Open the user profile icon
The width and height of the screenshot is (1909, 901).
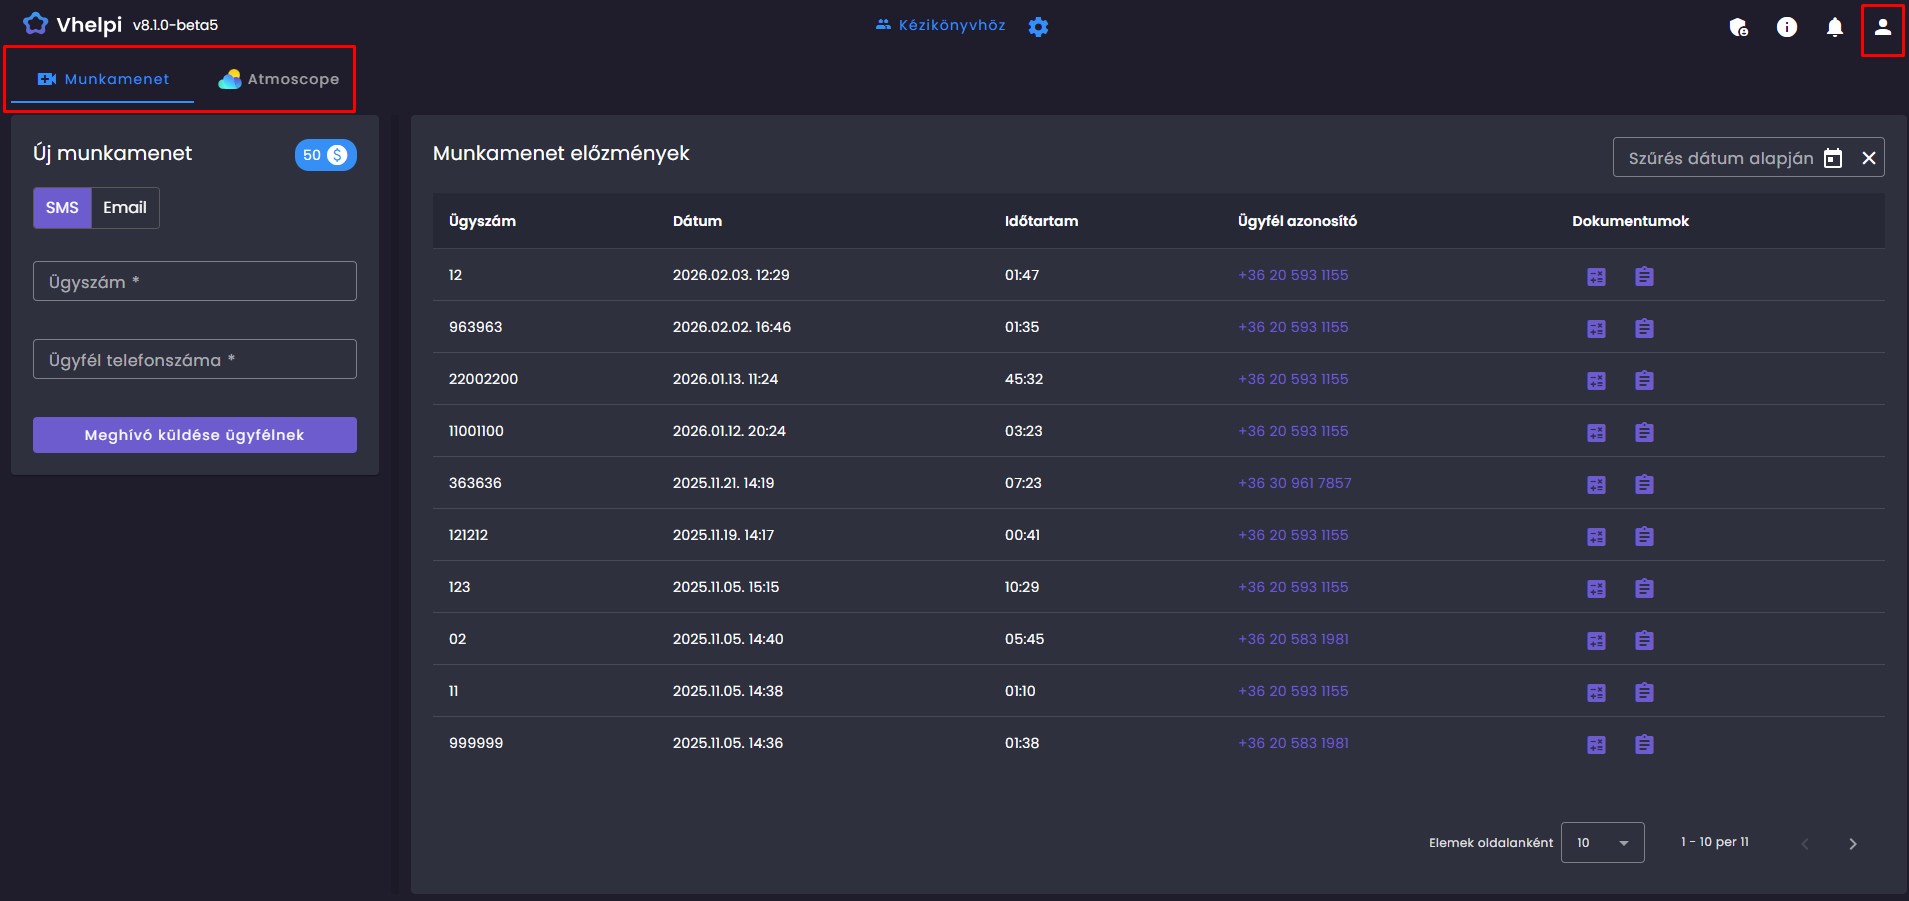pos(1882,28)
